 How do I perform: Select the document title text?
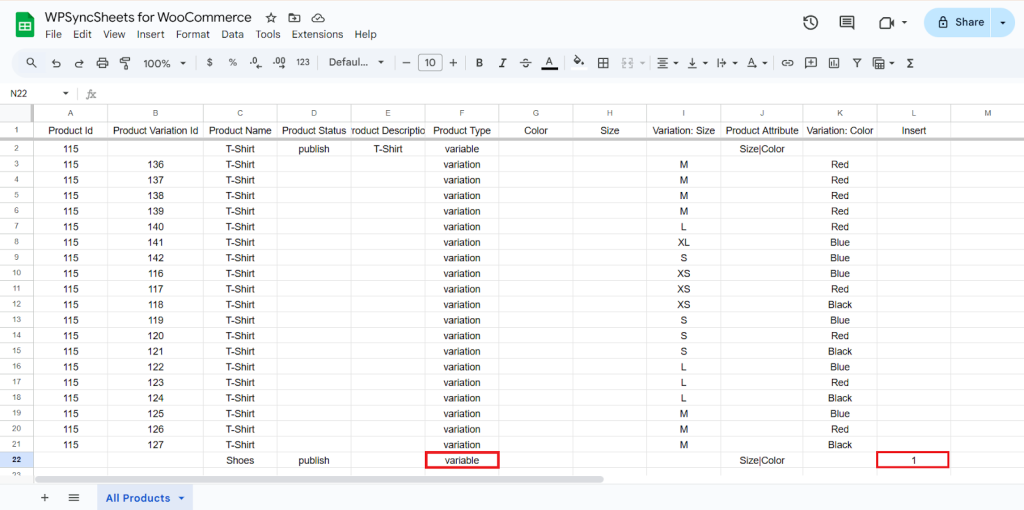pos(148,17)
